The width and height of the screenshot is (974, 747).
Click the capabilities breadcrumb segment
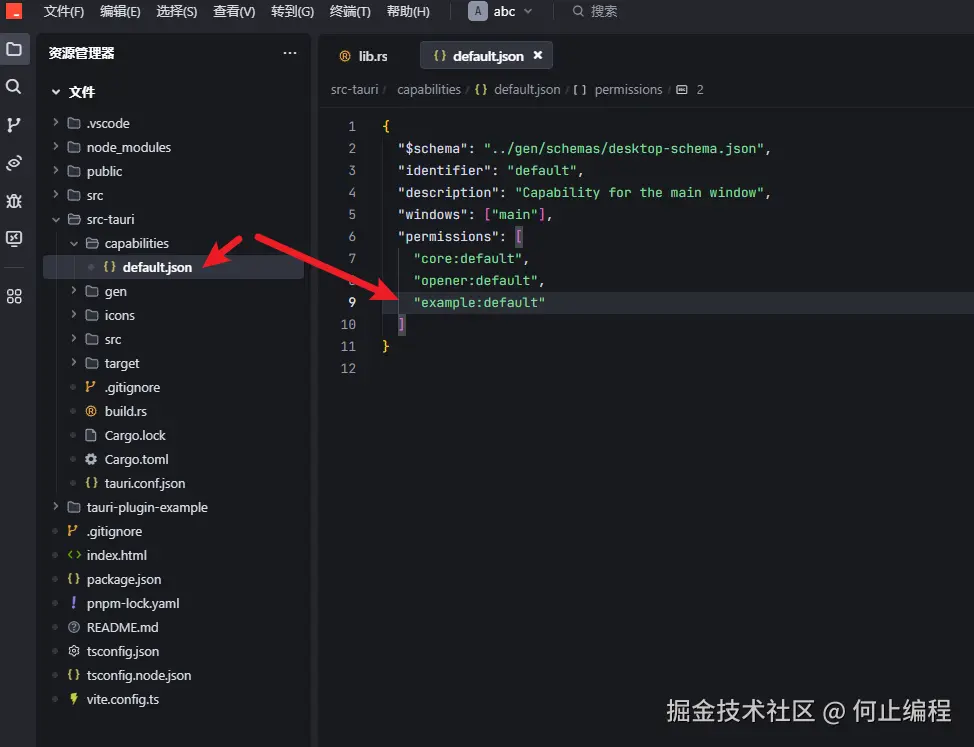pyautogui.click(x=429, y=89)
